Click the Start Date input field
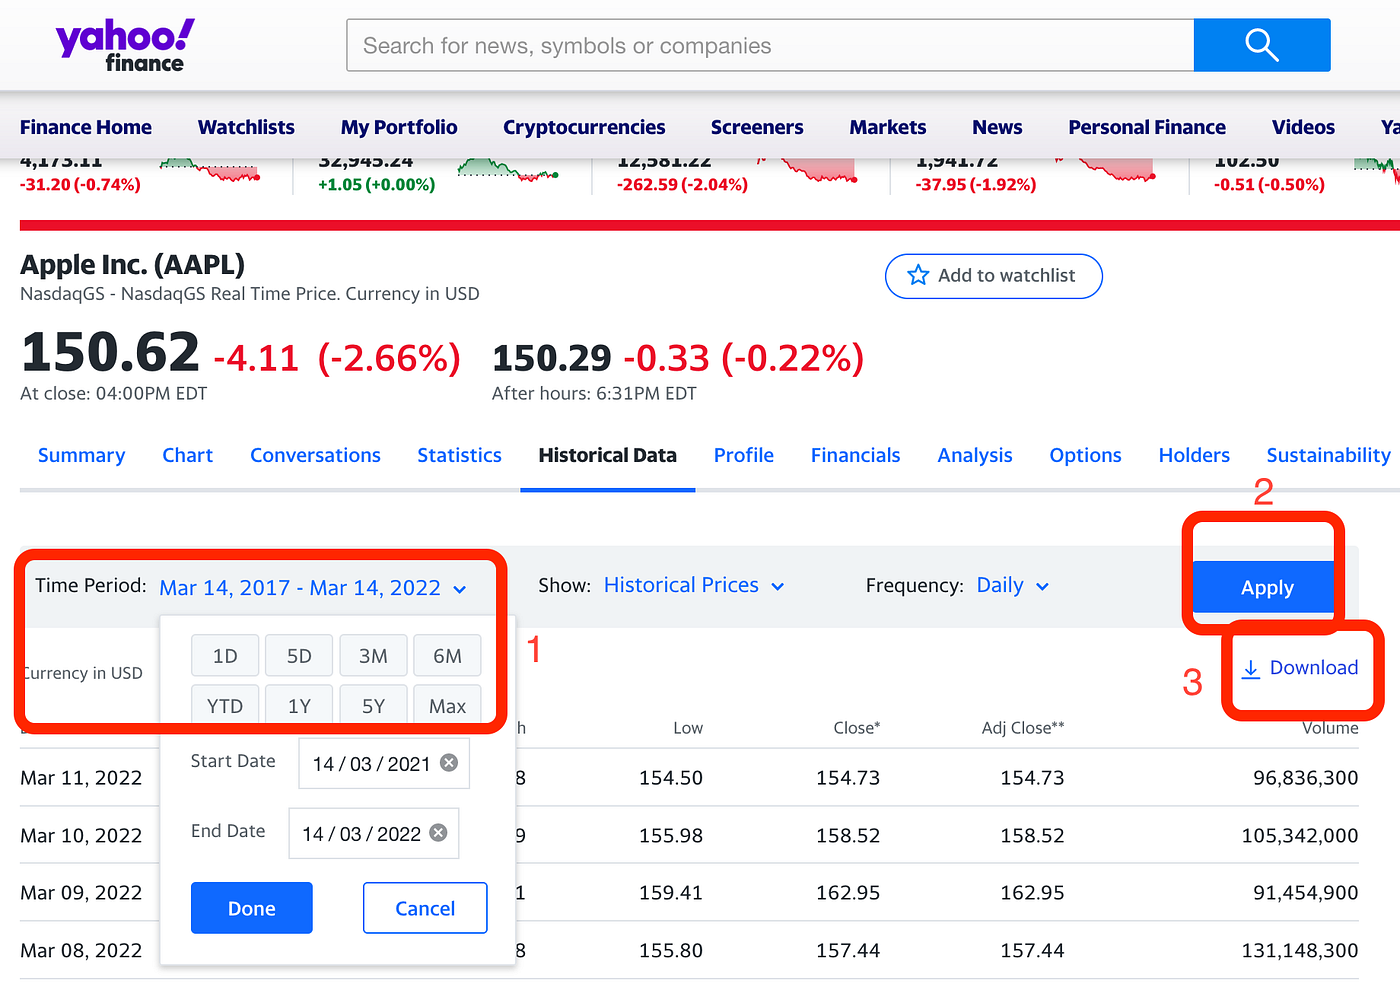Viewport: 1400px width, 994px height. coord(384,763)
